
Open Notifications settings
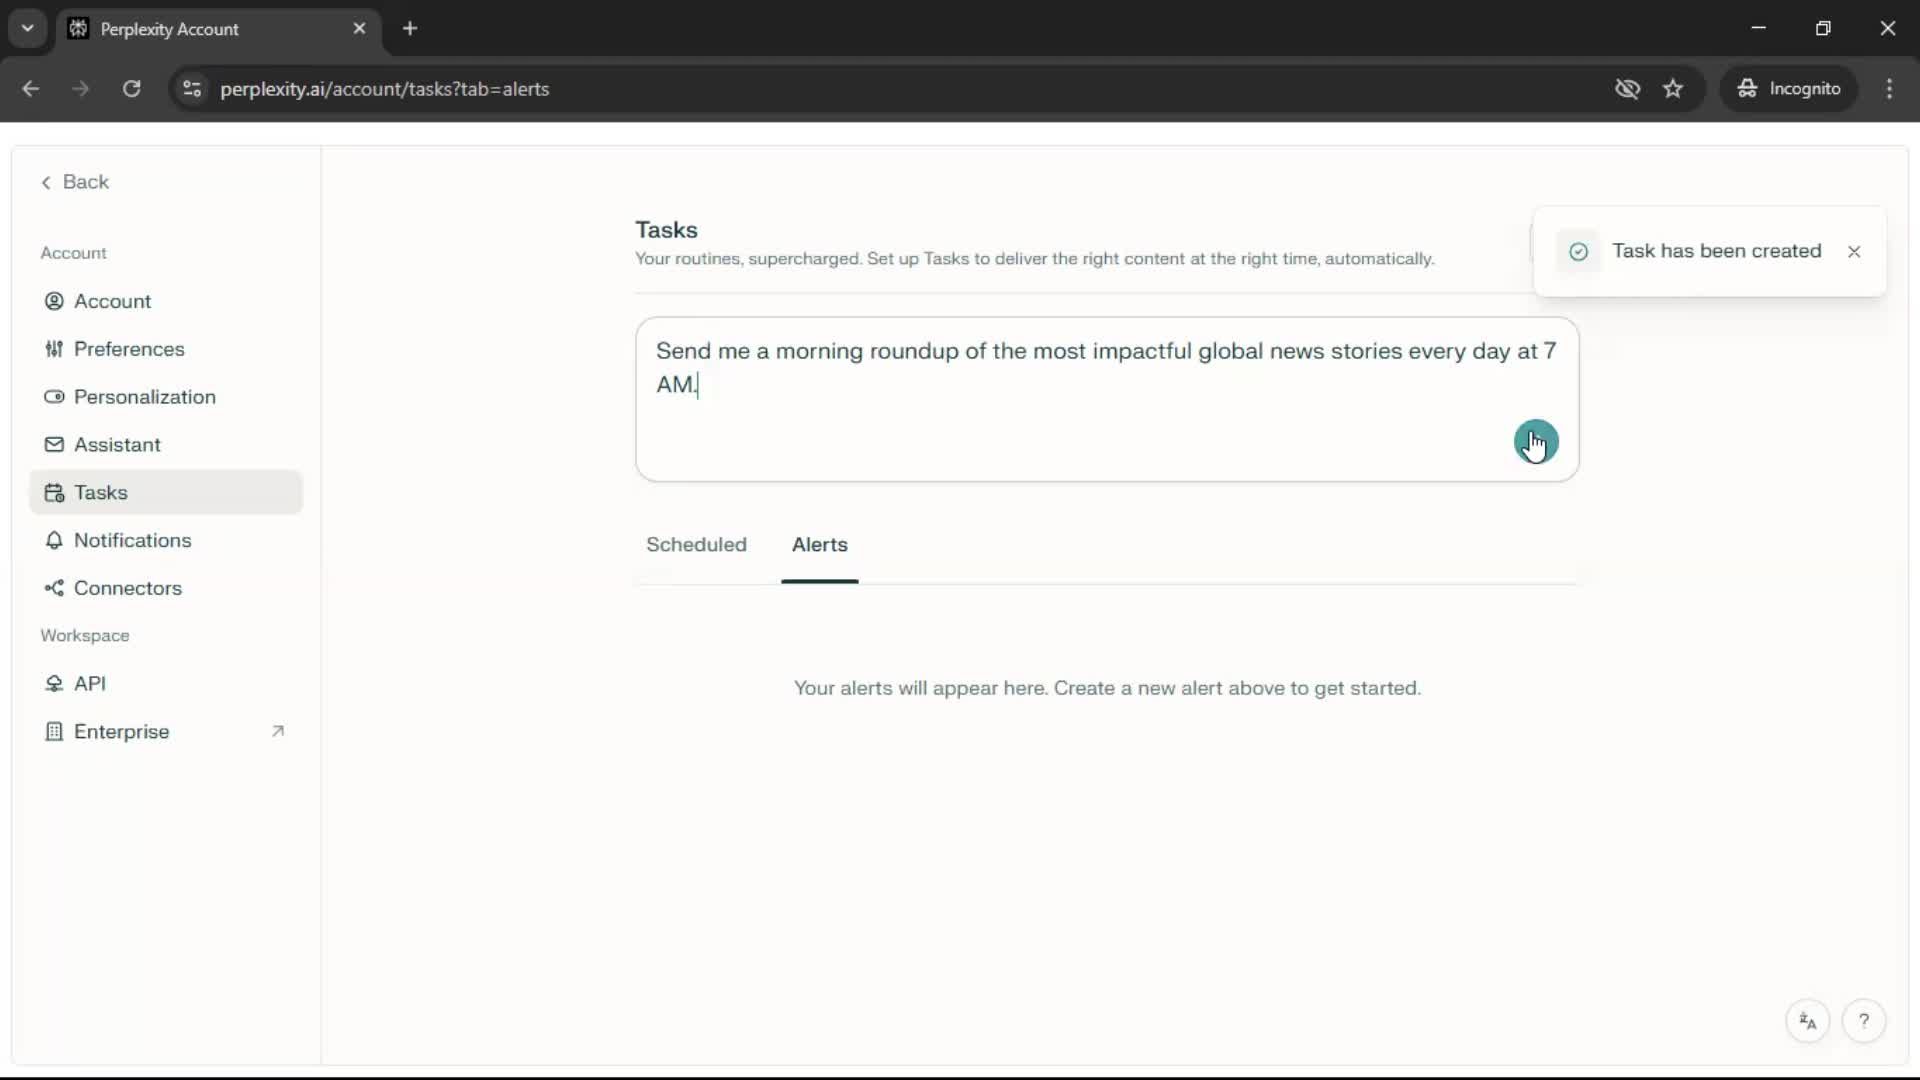[132, 540]
